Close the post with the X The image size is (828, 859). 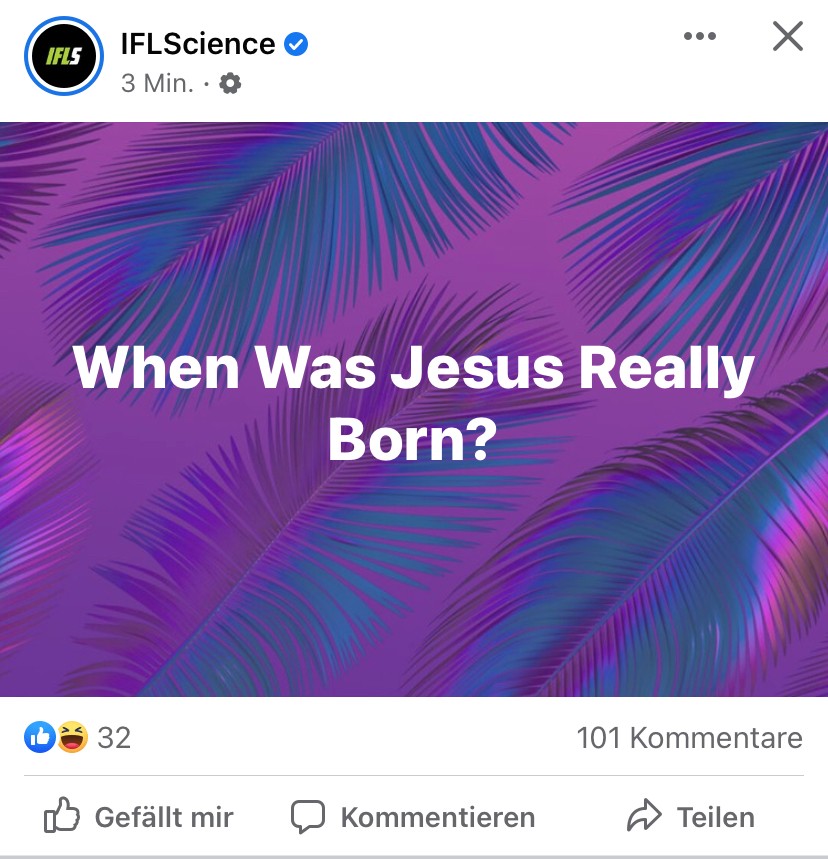(788, 37)
